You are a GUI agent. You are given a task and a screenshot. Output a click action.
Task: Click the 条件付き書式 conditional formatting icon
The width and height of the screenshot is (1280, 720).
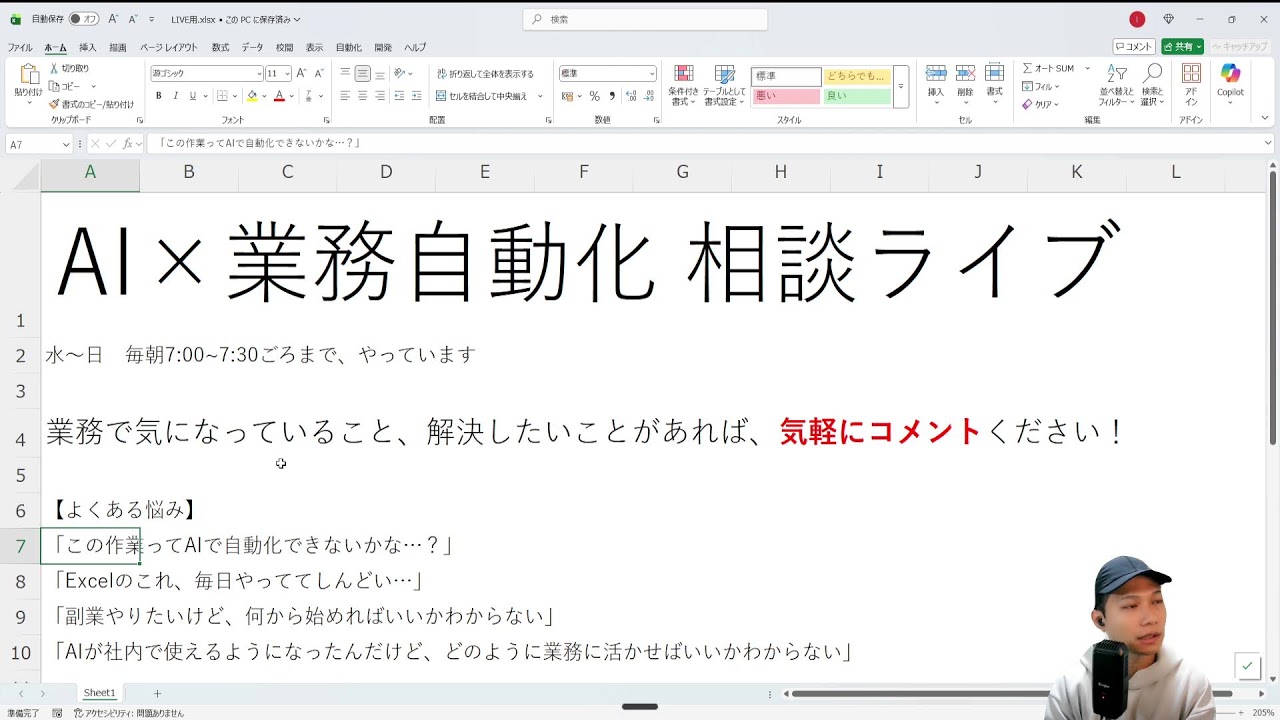pyautogui.click(x=684, y=74)
